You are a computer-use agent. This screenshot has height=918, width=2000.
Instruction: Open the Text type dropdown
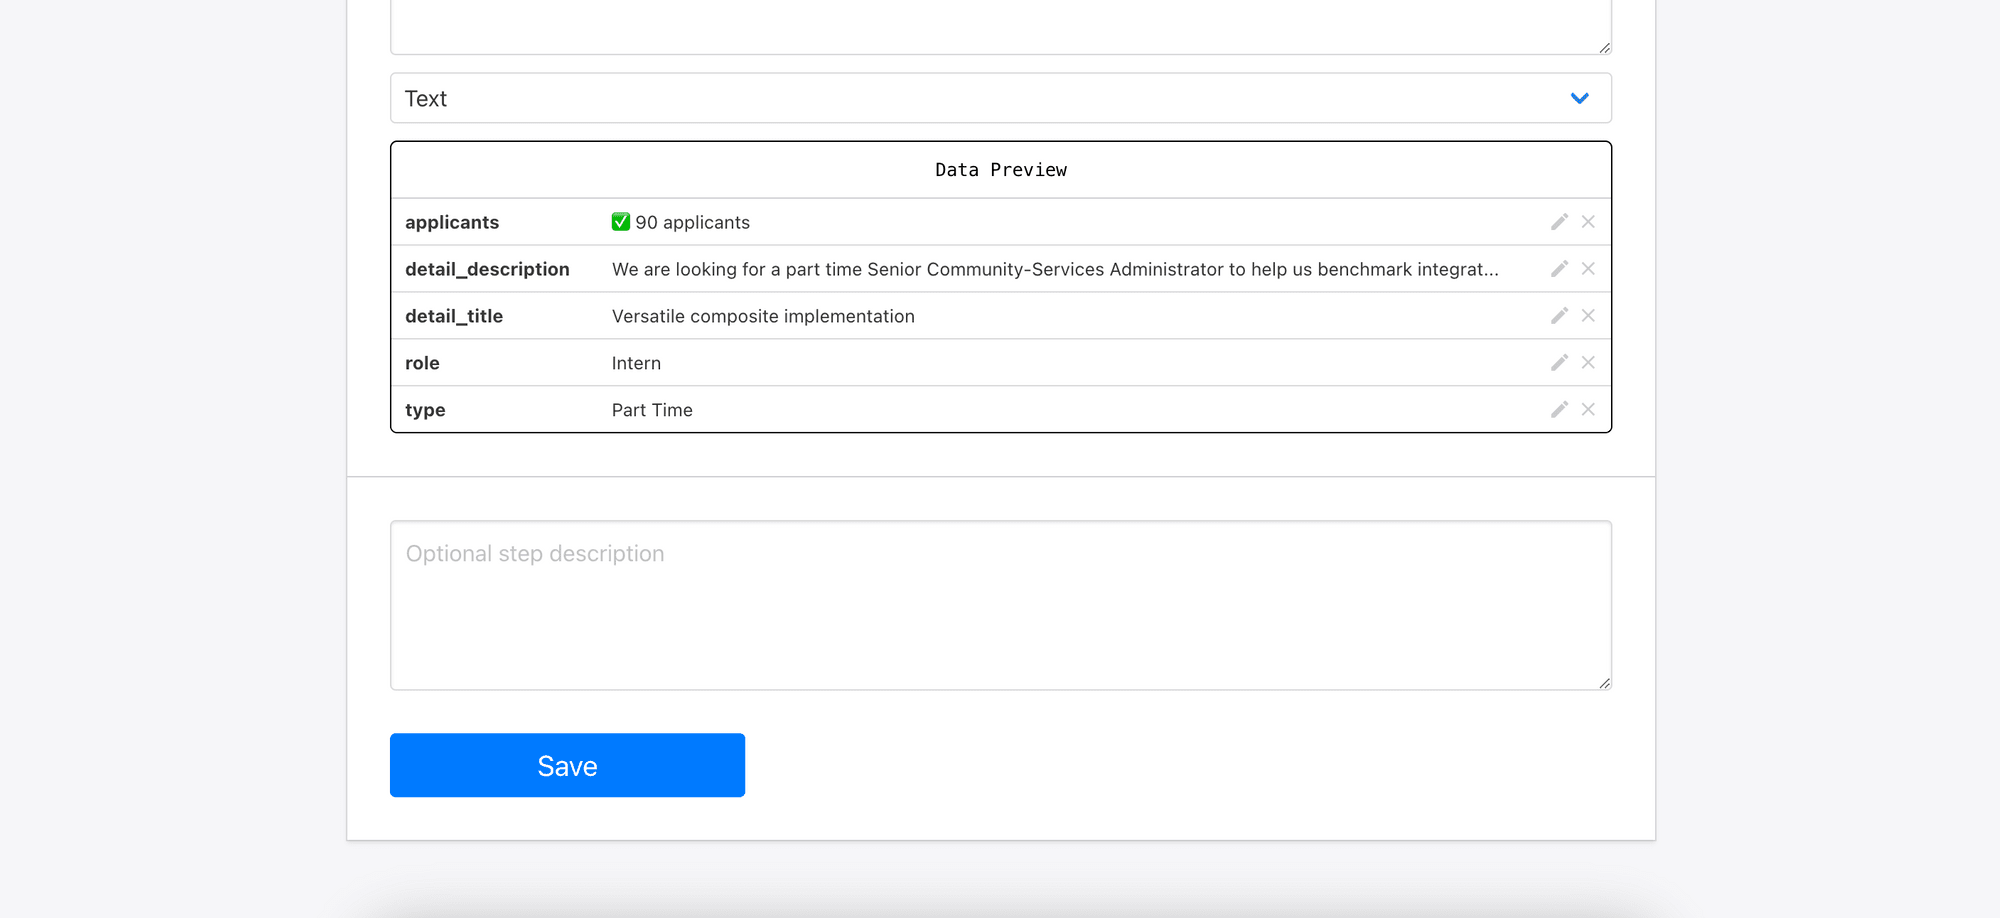[1000, 97]
